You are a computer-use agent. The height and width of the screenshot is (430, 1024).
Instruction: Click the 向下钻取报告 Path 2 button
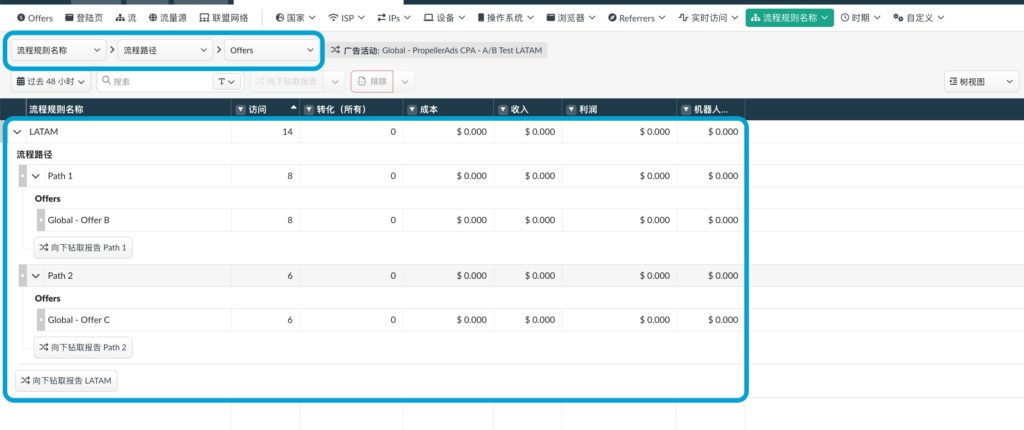point(83,348)
